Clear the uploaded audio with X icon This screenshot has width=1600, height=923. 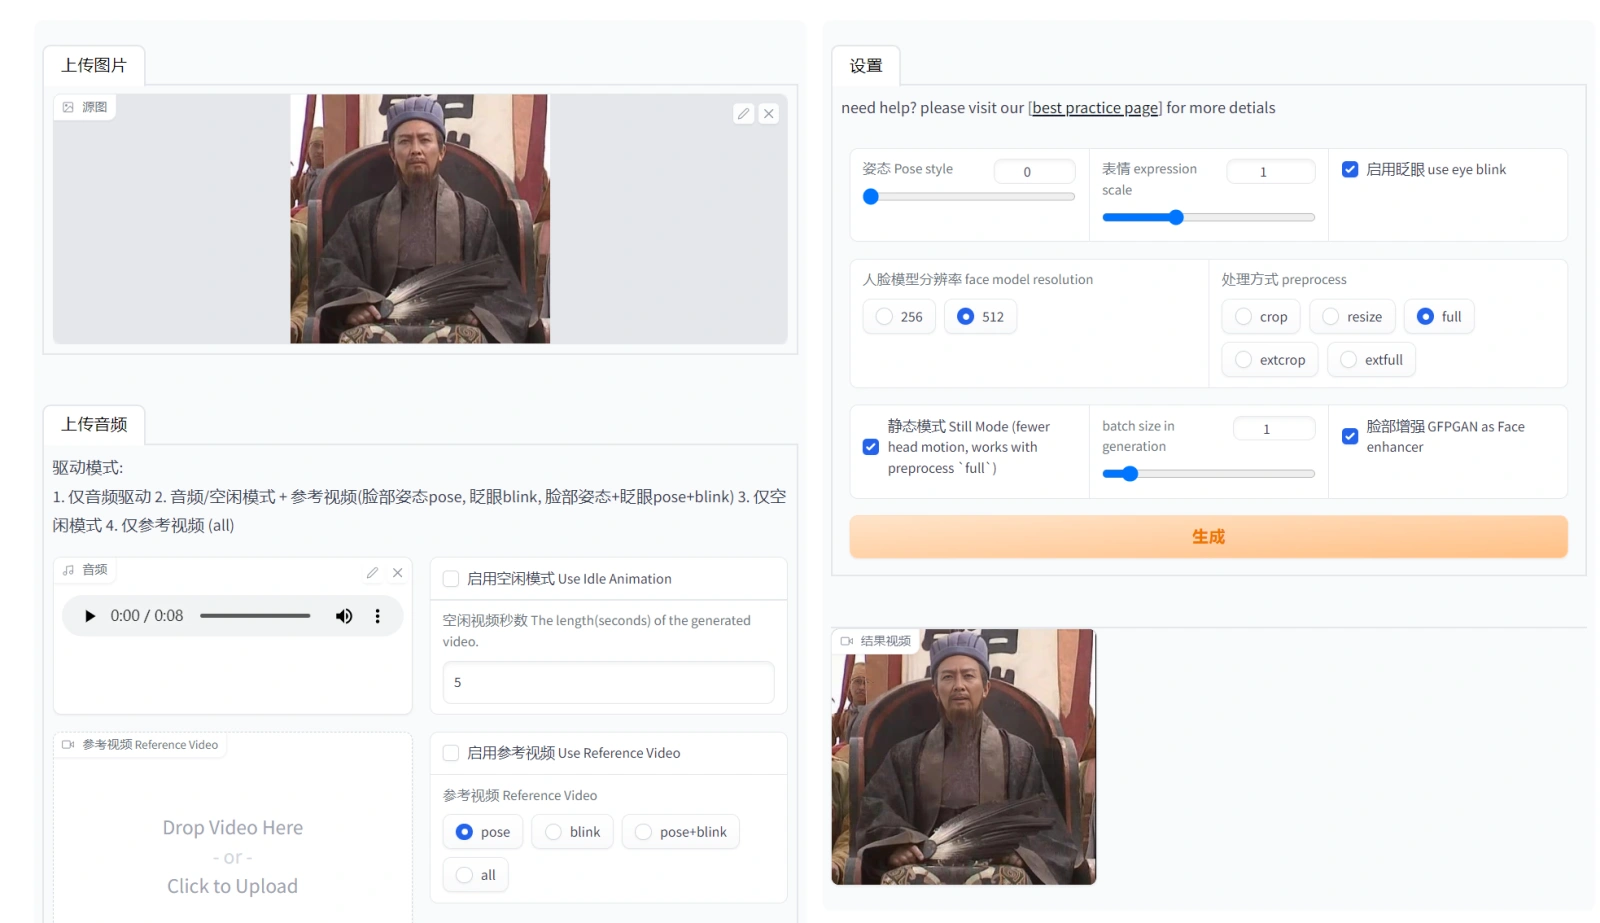point(398,573)
